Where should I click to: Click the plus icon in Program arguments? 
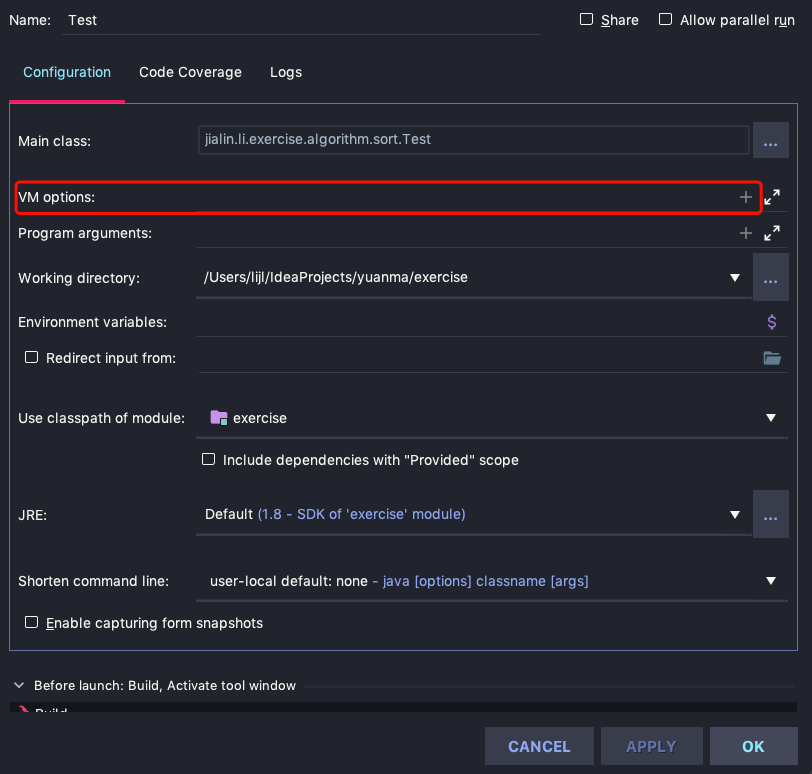(745, 233)
